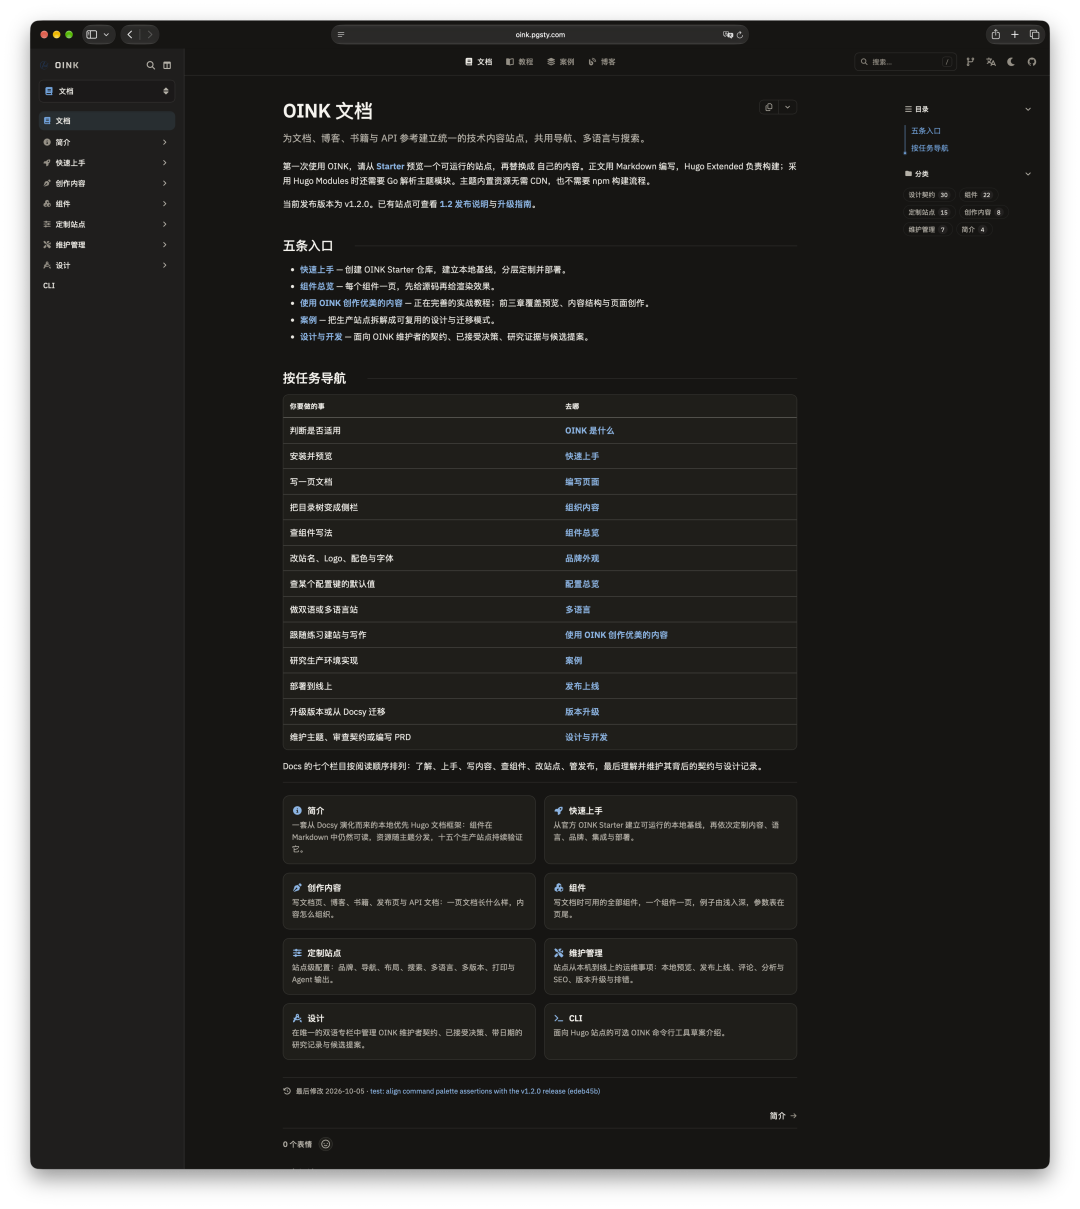Click the Safari sidebar toggle icon
1080x1209 pixels.
tap(92, 34)
